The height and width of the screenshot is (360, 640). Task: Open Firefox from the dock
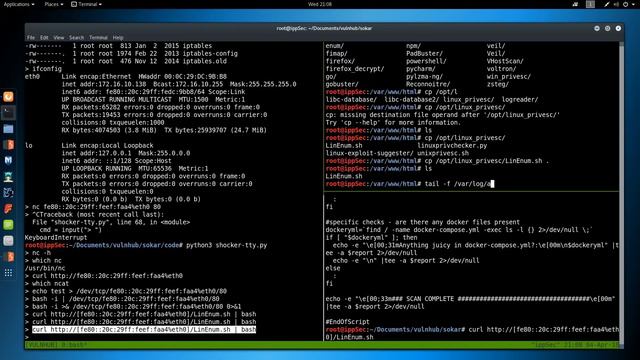click(8, 97)
